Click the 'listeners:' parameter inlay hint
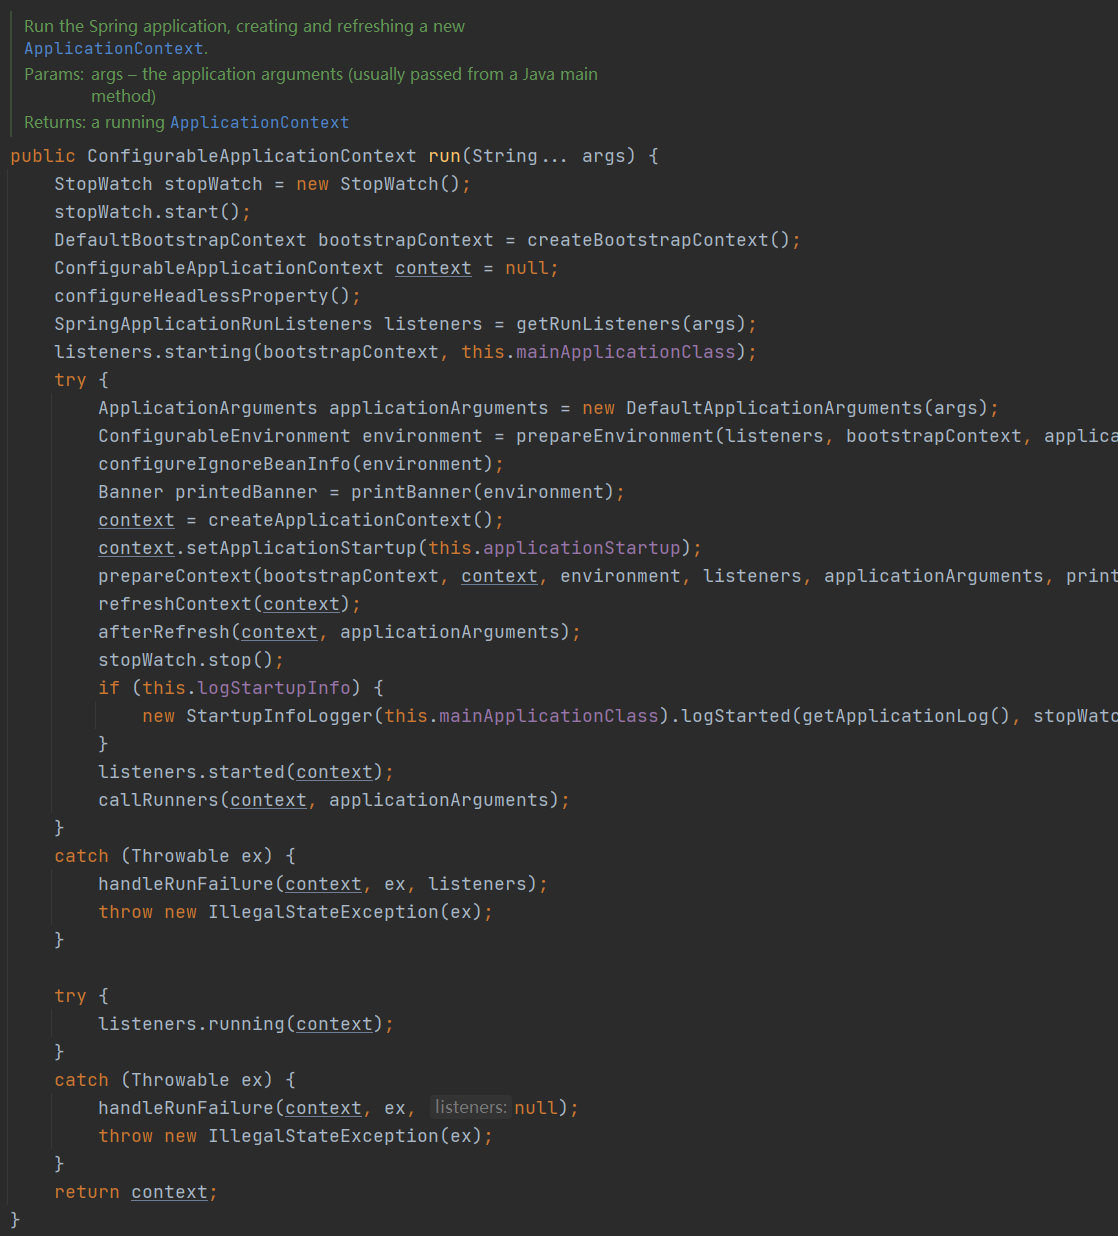Image resolution: width=1118 pixels, height=1236 pixels. pos(471,1107)
